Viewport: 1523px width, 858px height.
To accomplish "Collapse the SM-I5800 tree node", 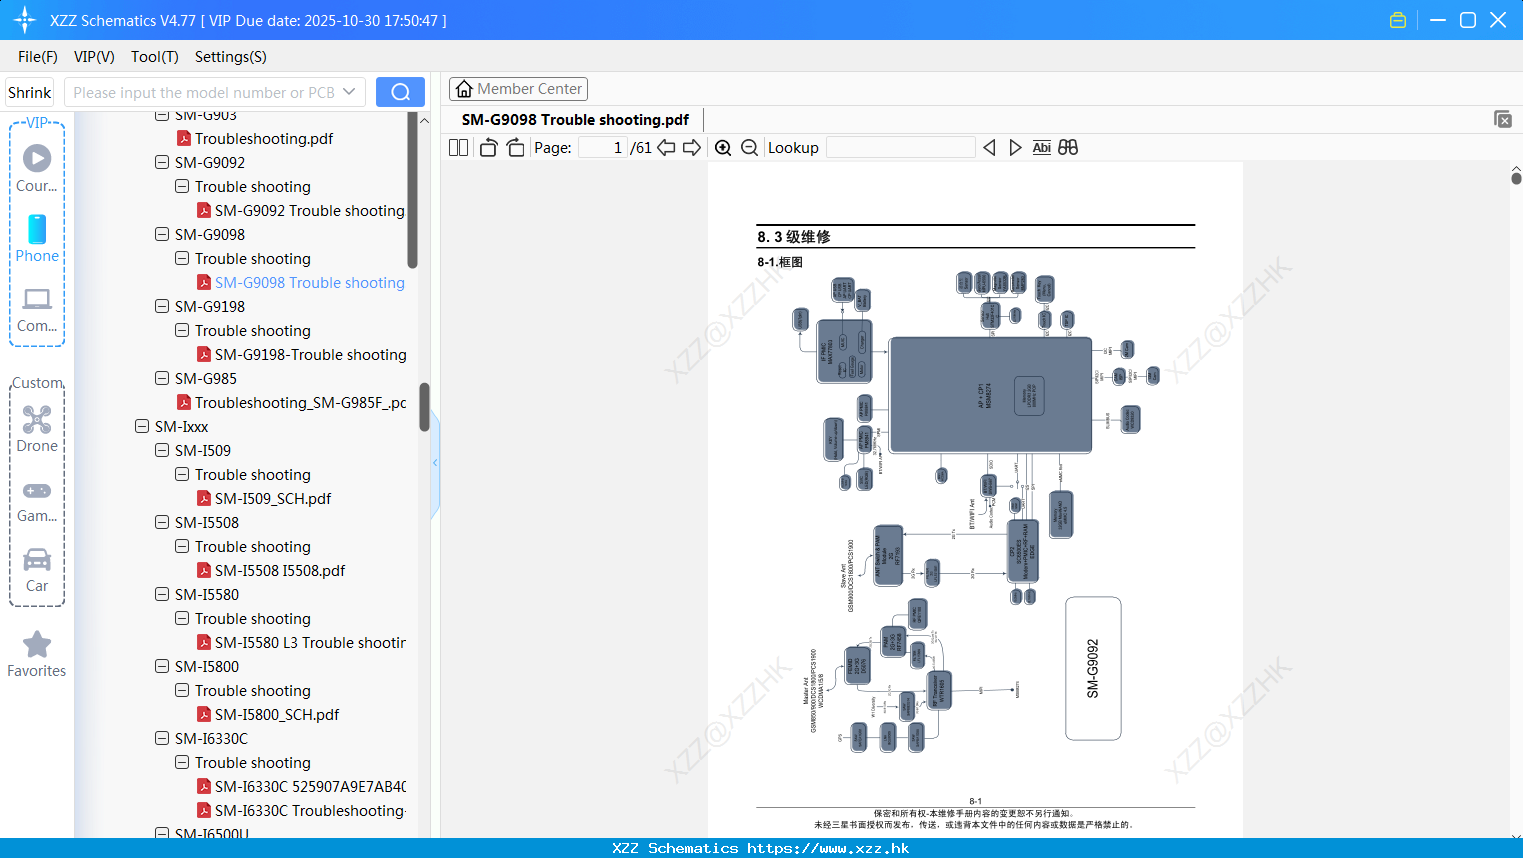I will pyautogui.click(x=162, y=666).
